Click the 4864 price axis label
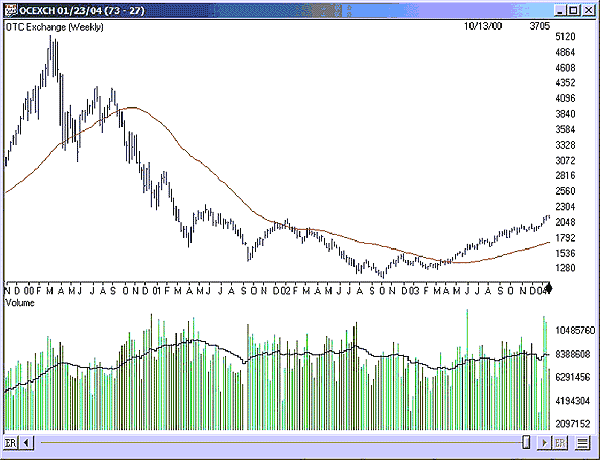 coord(565,52)
